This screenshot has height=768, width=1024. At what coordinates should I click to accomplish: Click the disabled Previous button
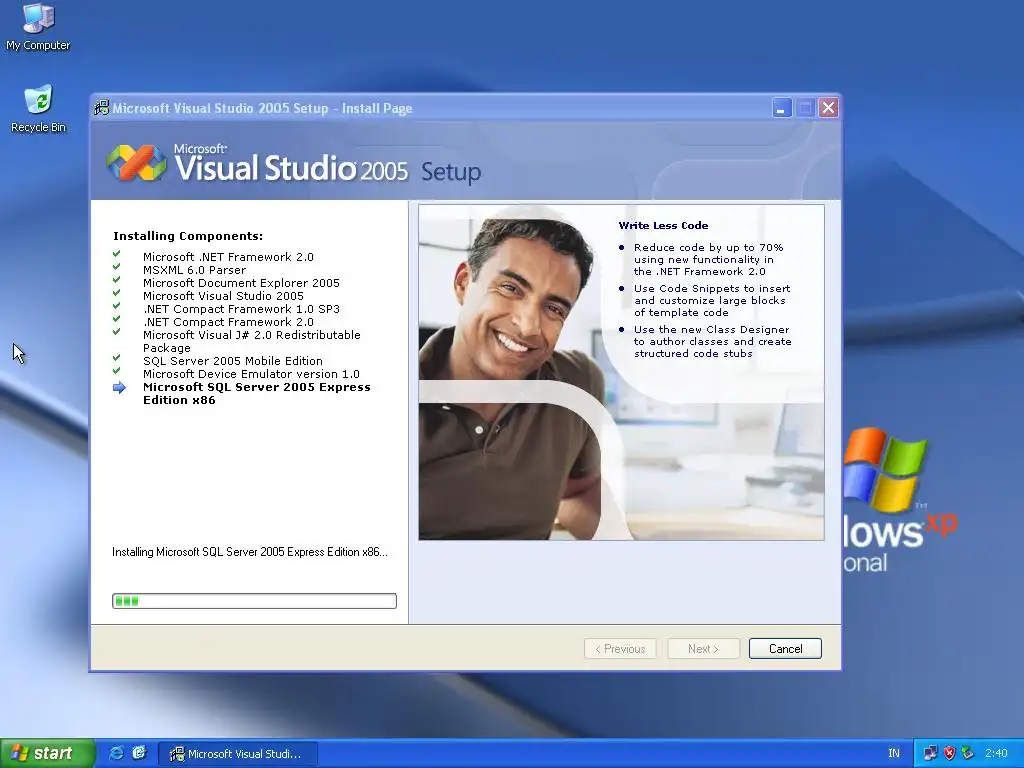click(620, 648)
